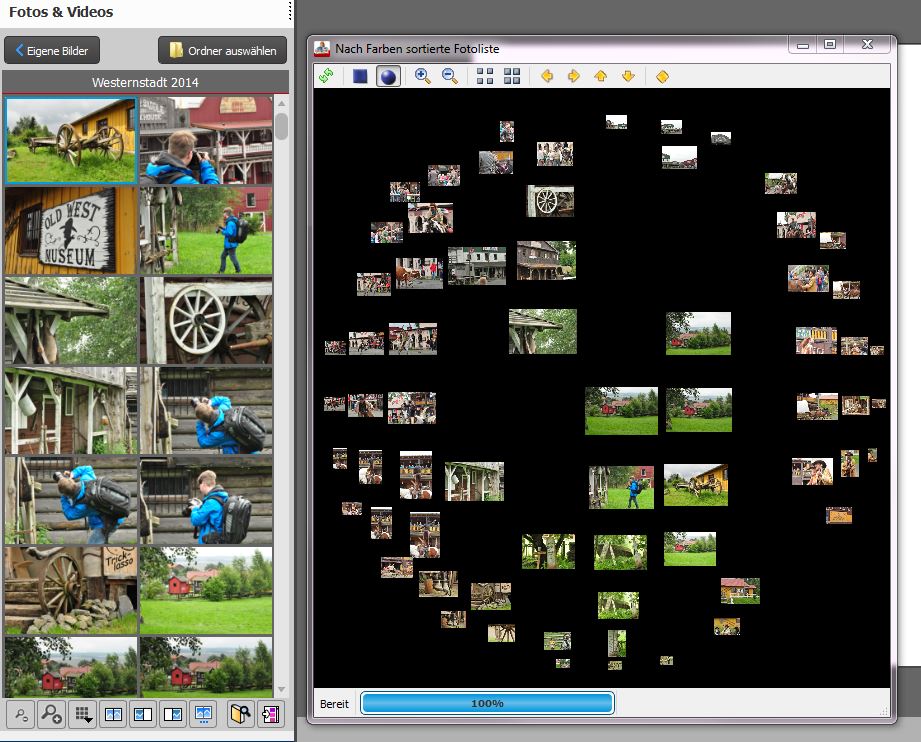The height and width of the screenshot is (742, 921).
Task: Zoom out with the minus magnifier
Action: 450,76
